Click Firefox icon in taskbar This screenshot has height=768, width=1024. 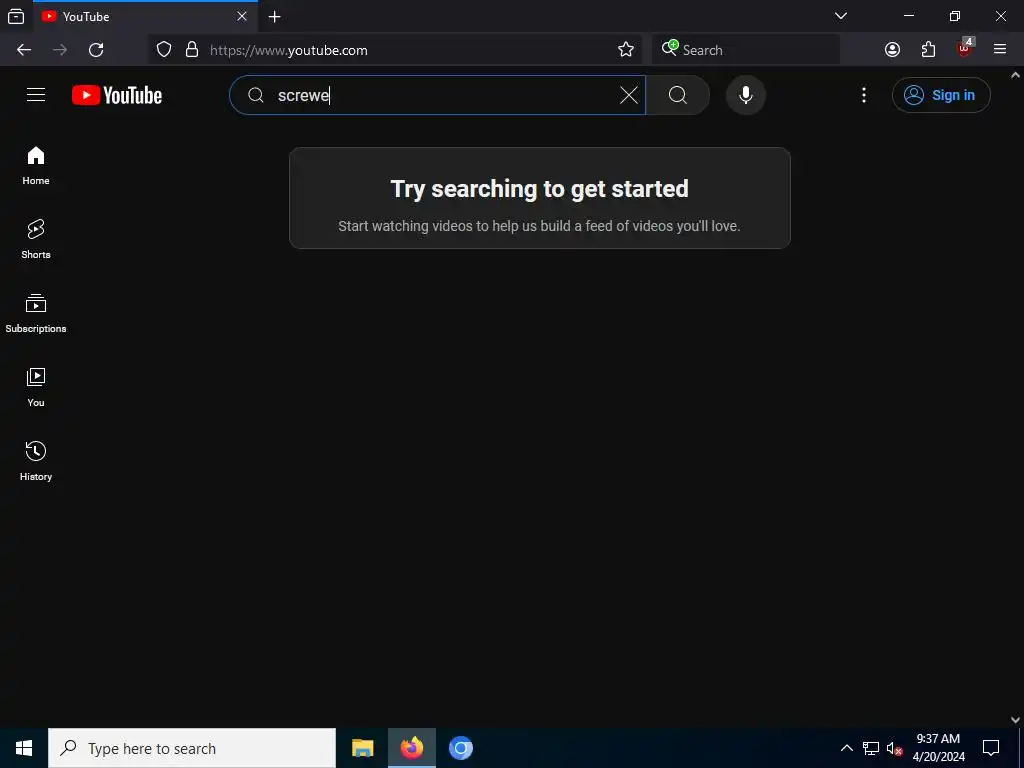coord(411,748)
